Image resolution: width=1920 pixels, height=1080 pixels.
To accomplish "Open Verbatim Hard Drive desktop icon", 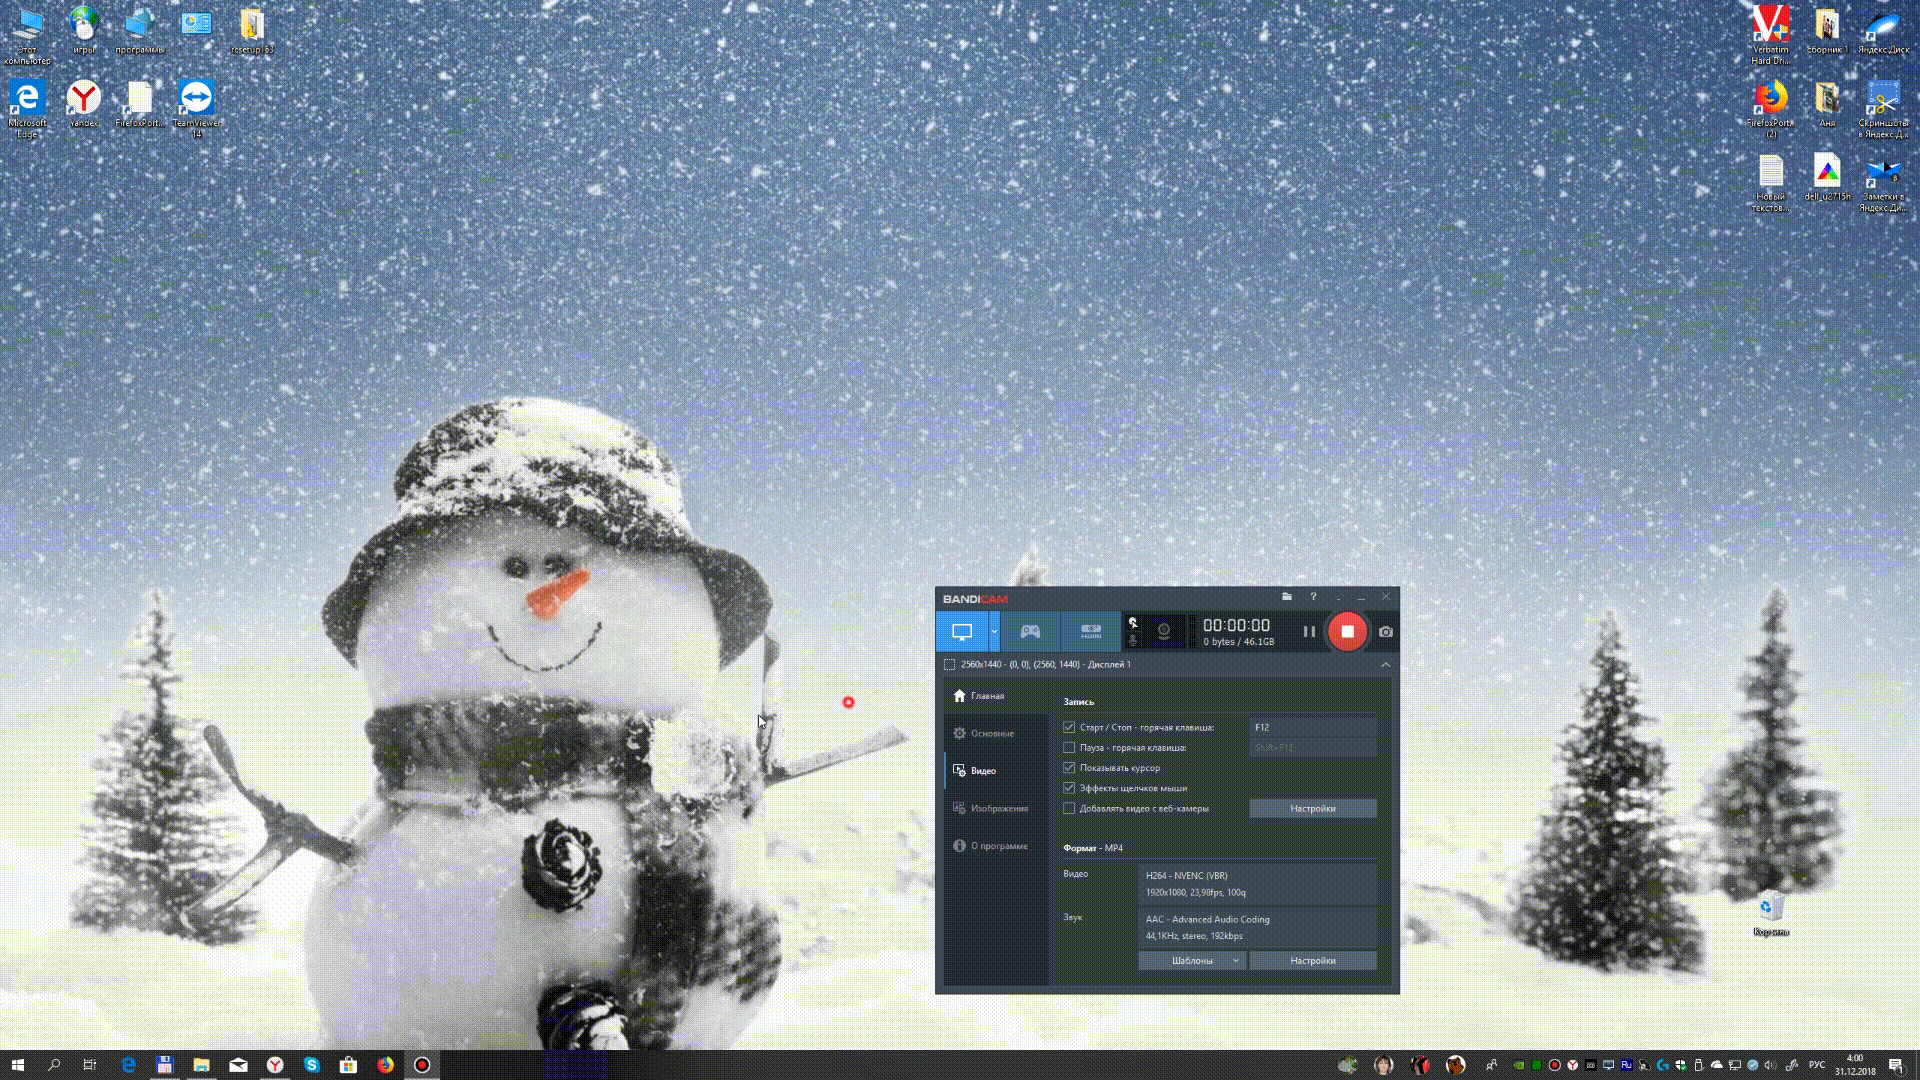I will coord(1770,35).
